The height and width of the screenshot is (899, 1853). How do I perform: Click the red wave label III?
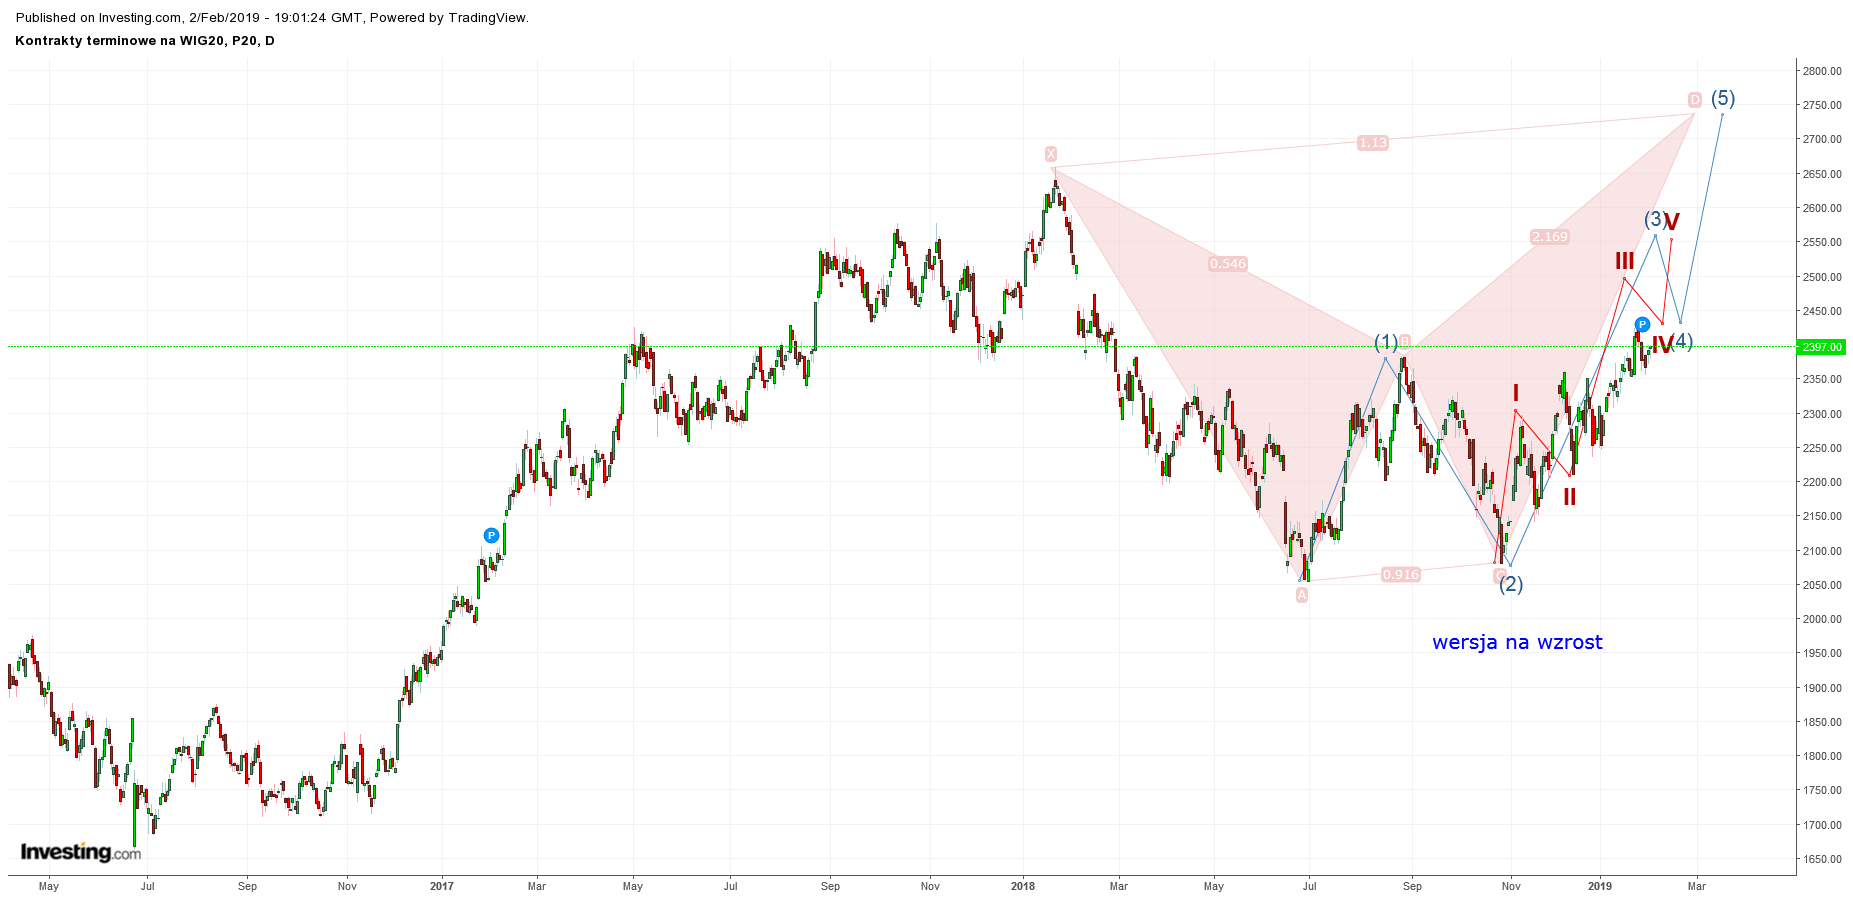[x=1625, y=262]
